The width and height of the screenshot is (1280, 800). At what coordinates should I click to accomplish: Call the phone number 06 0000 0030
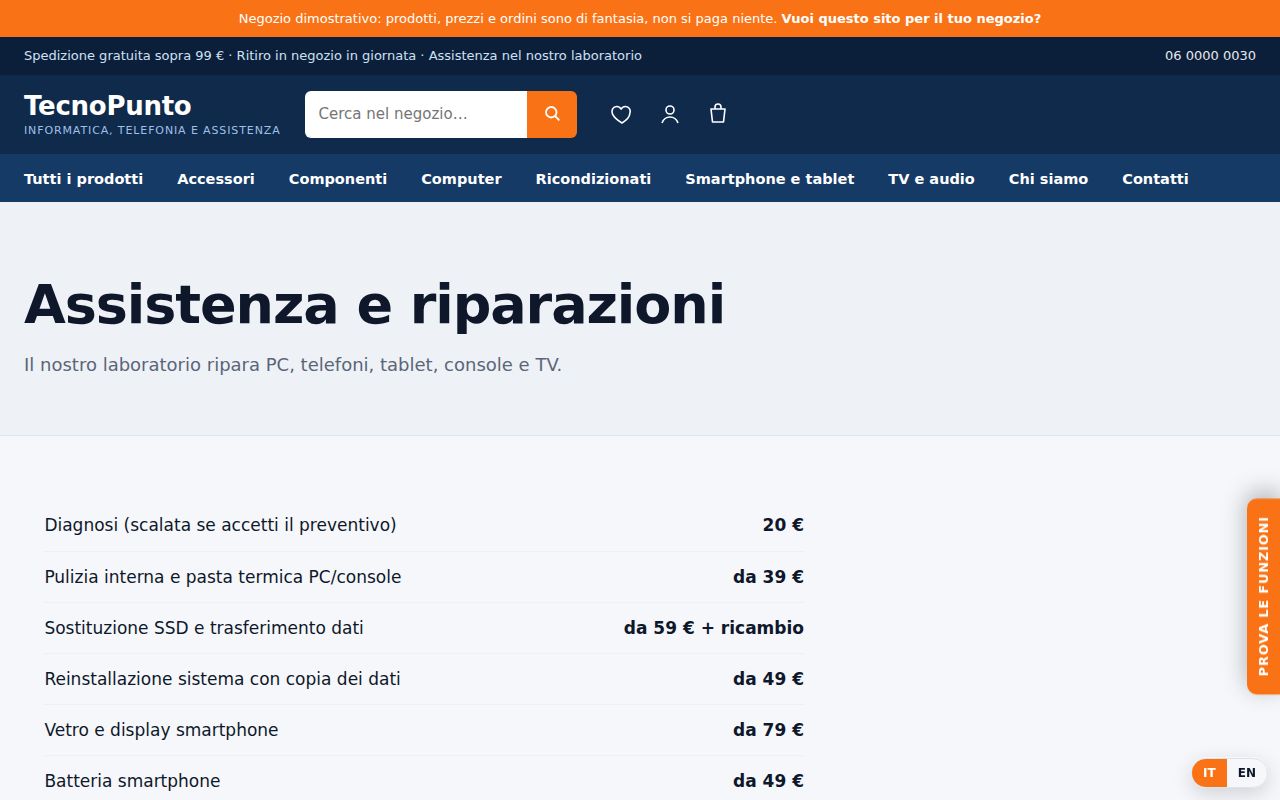pyautogui.click(x=1210, y=56)
